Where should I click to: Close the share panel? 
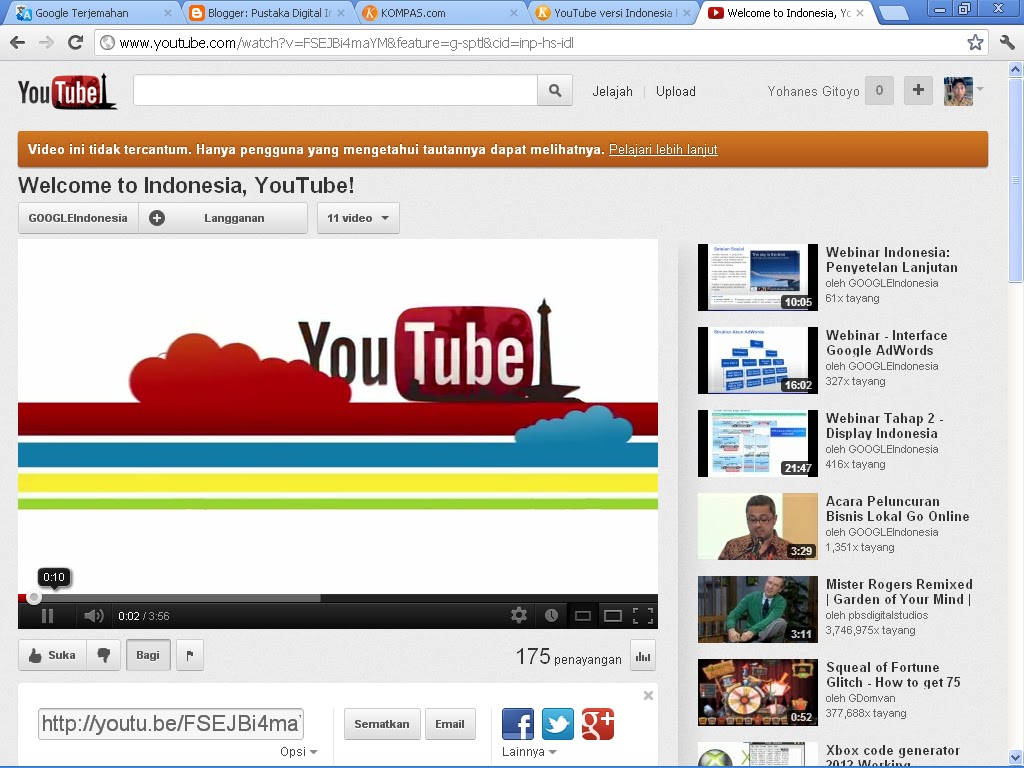tap(648, 696)
